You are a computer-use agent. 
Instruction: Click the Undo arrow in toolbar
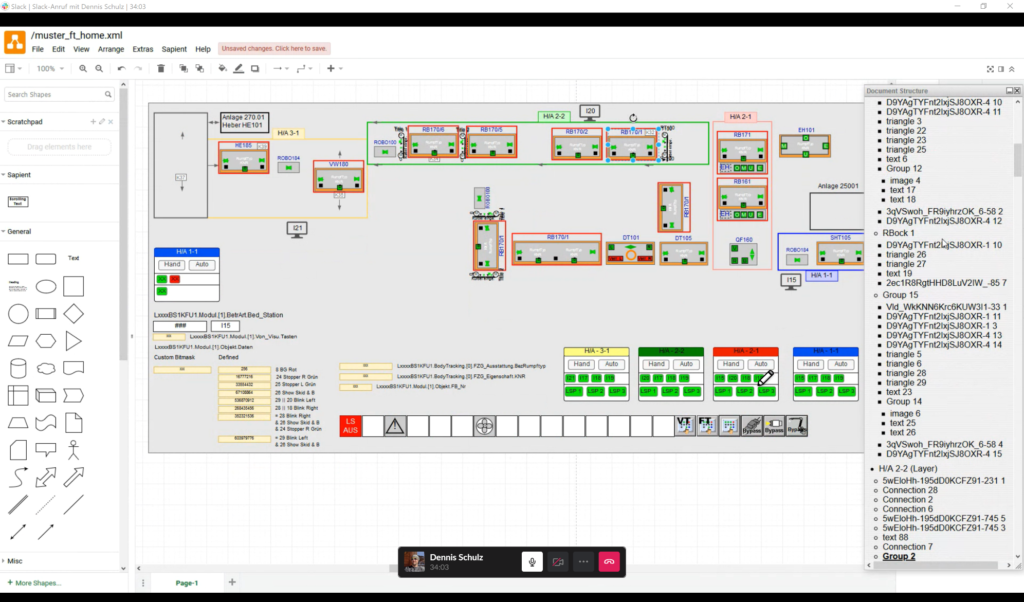pyautogui.click(x=121, y=69)
